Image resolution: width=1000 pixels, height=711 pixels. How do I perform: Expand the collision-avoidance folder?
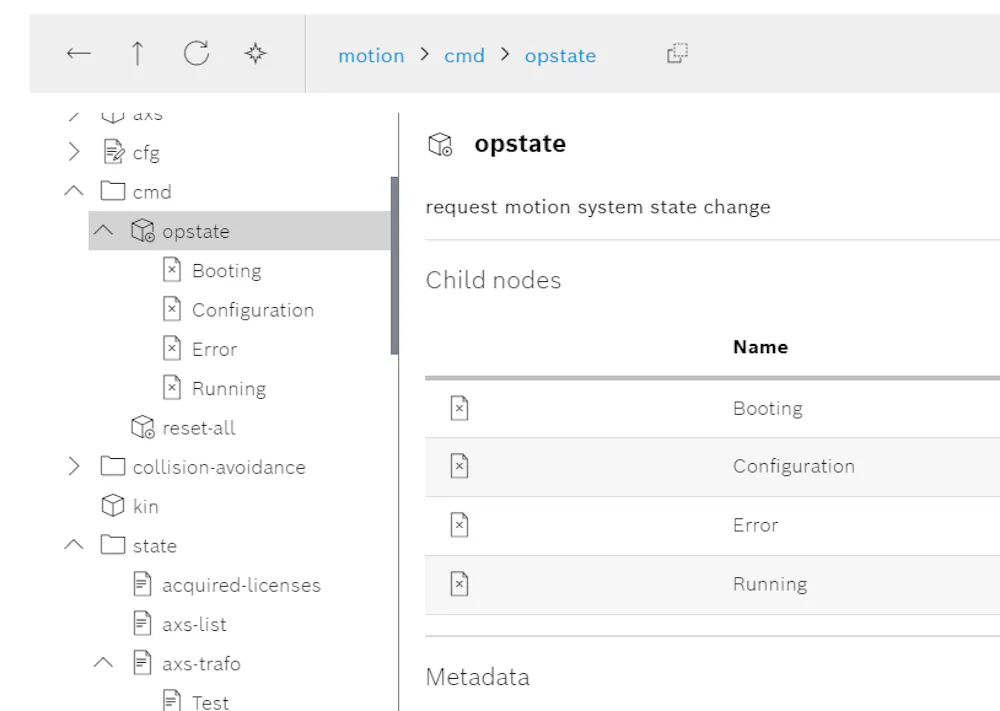[x=76, y=466]
